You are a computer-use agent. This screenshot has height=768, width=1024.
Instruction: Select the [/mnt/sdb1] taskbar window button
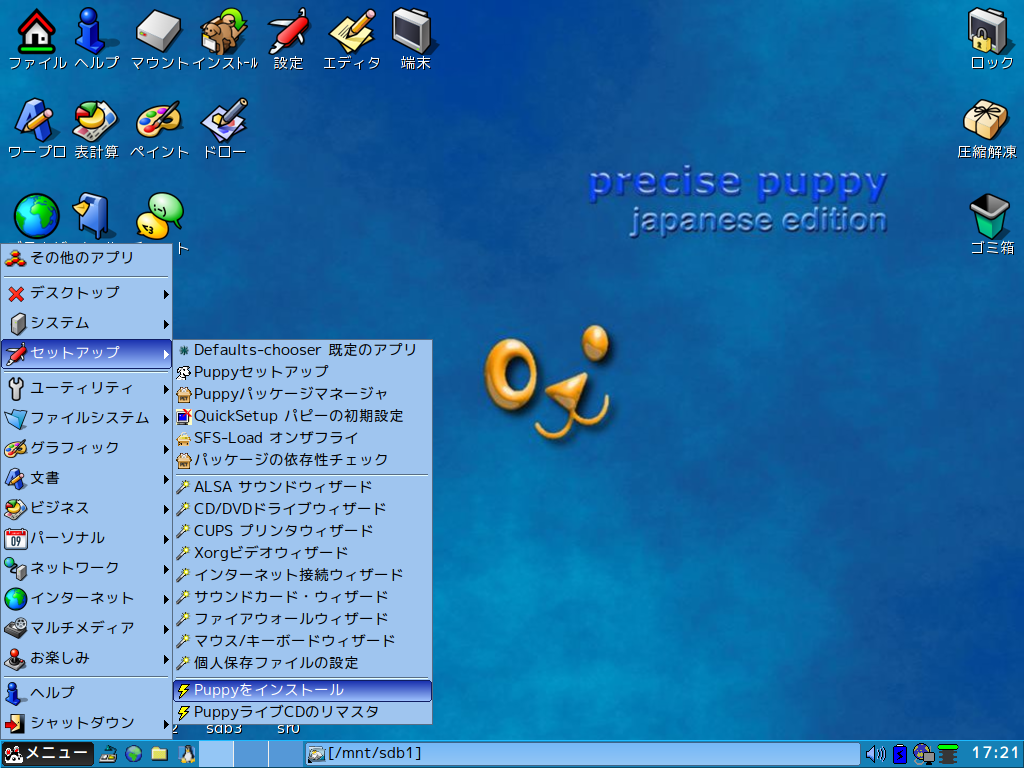(582, 754)
